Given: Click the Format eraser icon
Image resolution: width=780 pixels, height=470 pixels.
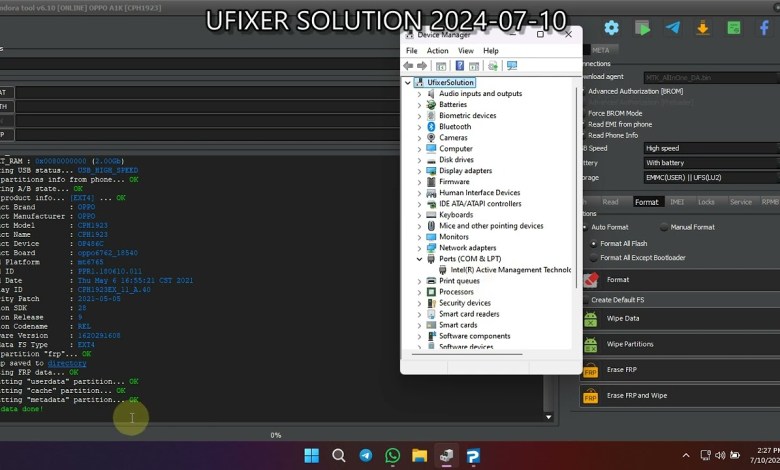Looking at the screenshot, I should pyautogui.click(x=591, y=280).
